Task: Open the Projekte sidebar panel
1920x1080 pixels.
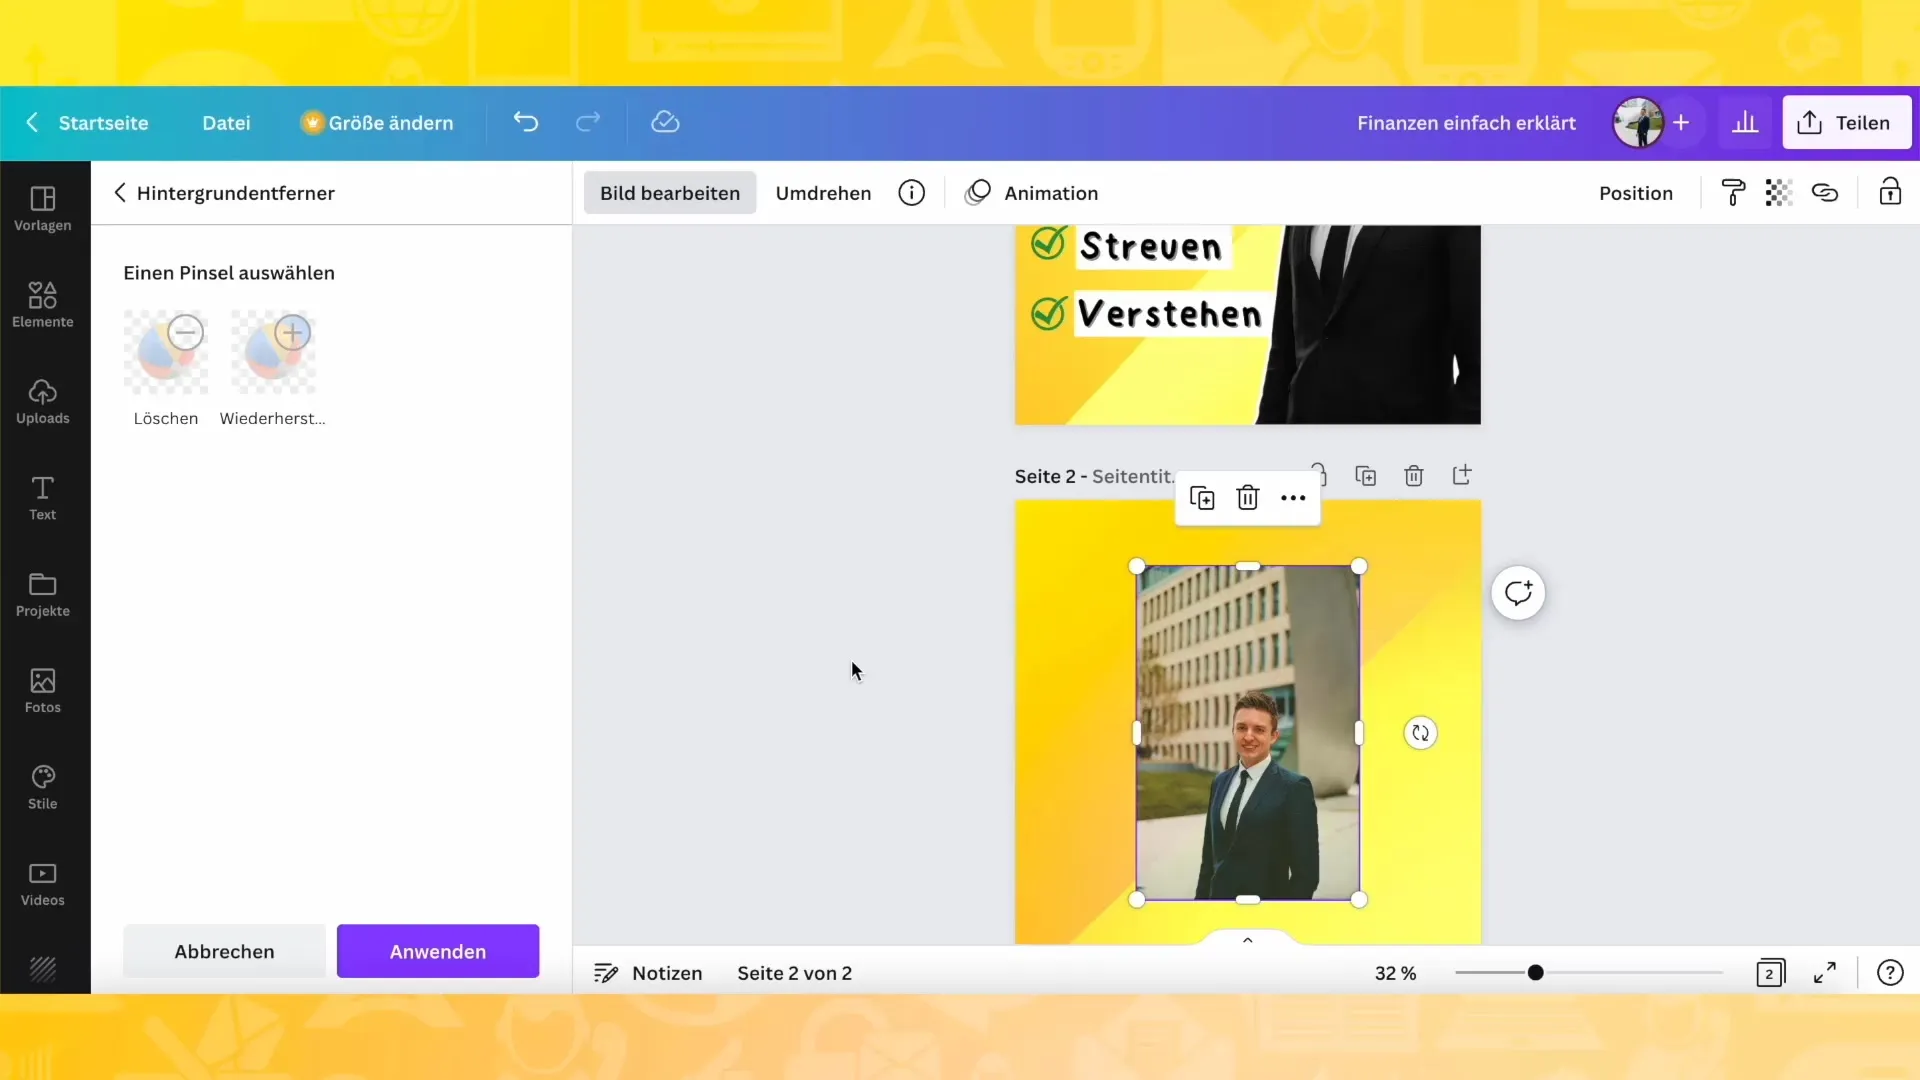Action: click(x=43, y=595)
